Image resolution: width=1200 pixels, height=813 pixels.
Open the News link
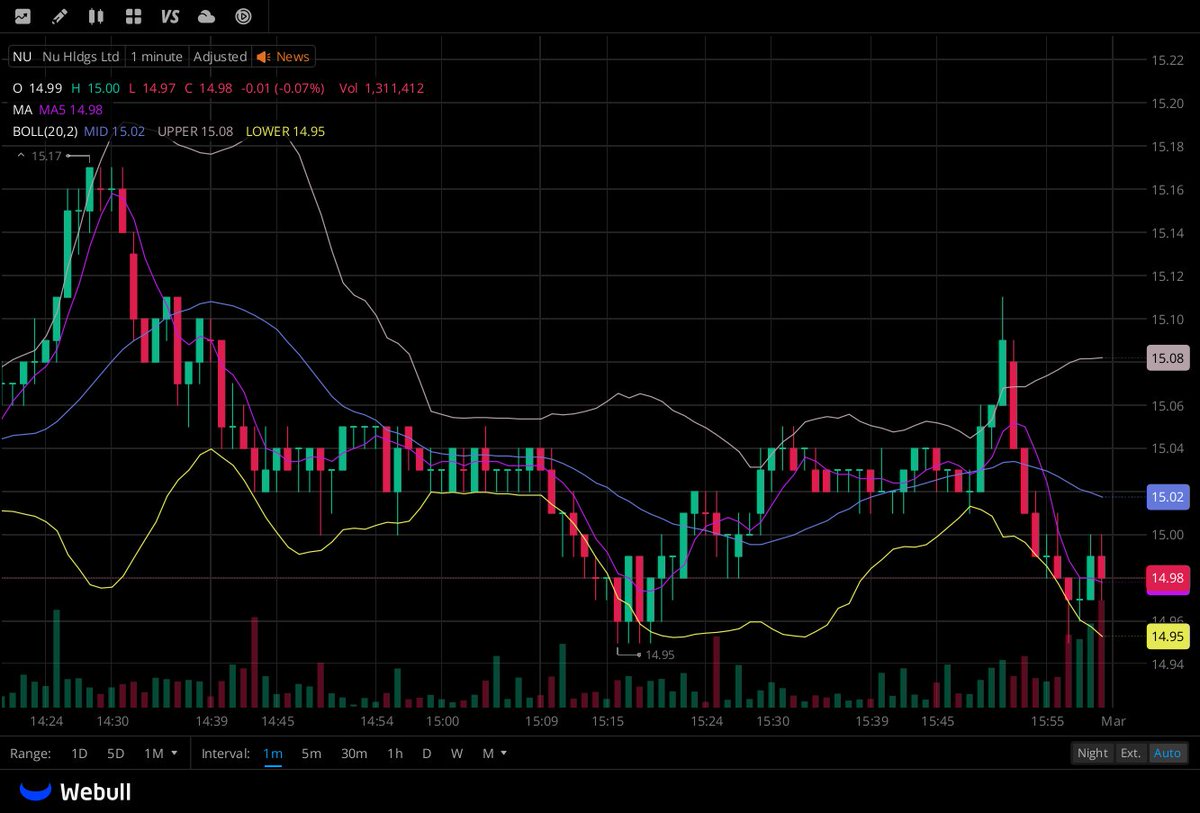coord(293,57)
